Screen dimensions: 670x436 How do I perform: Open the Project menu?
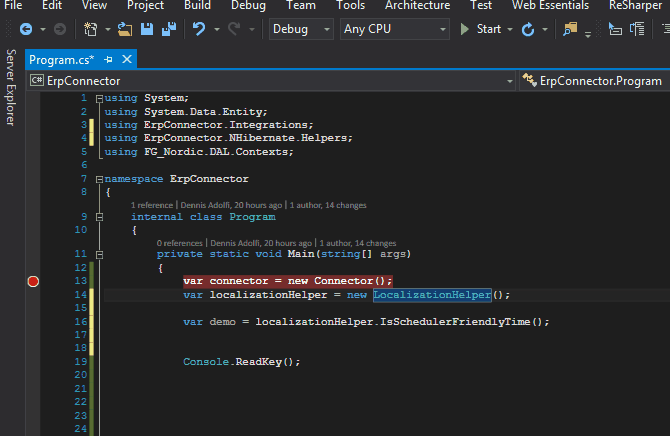[145, 5]
